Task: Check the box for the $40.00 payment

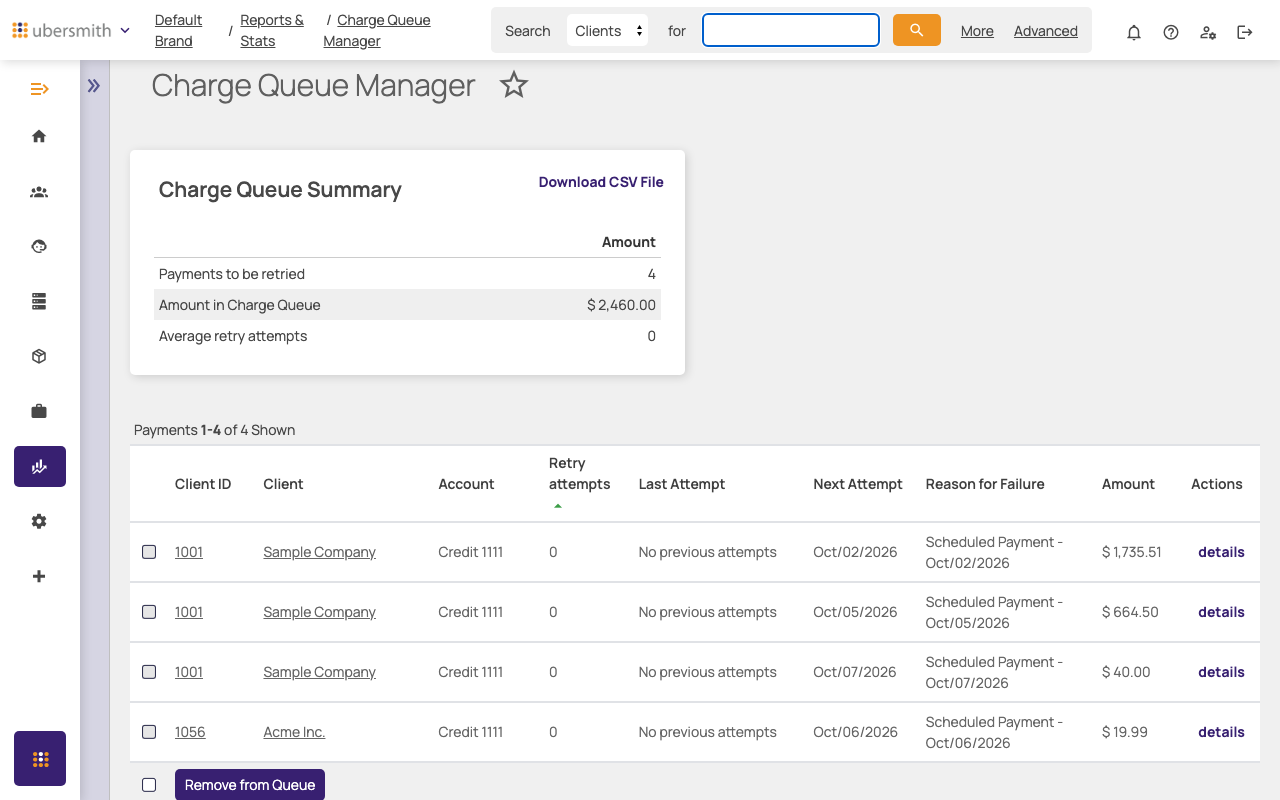Action: (x=149, y=672)
